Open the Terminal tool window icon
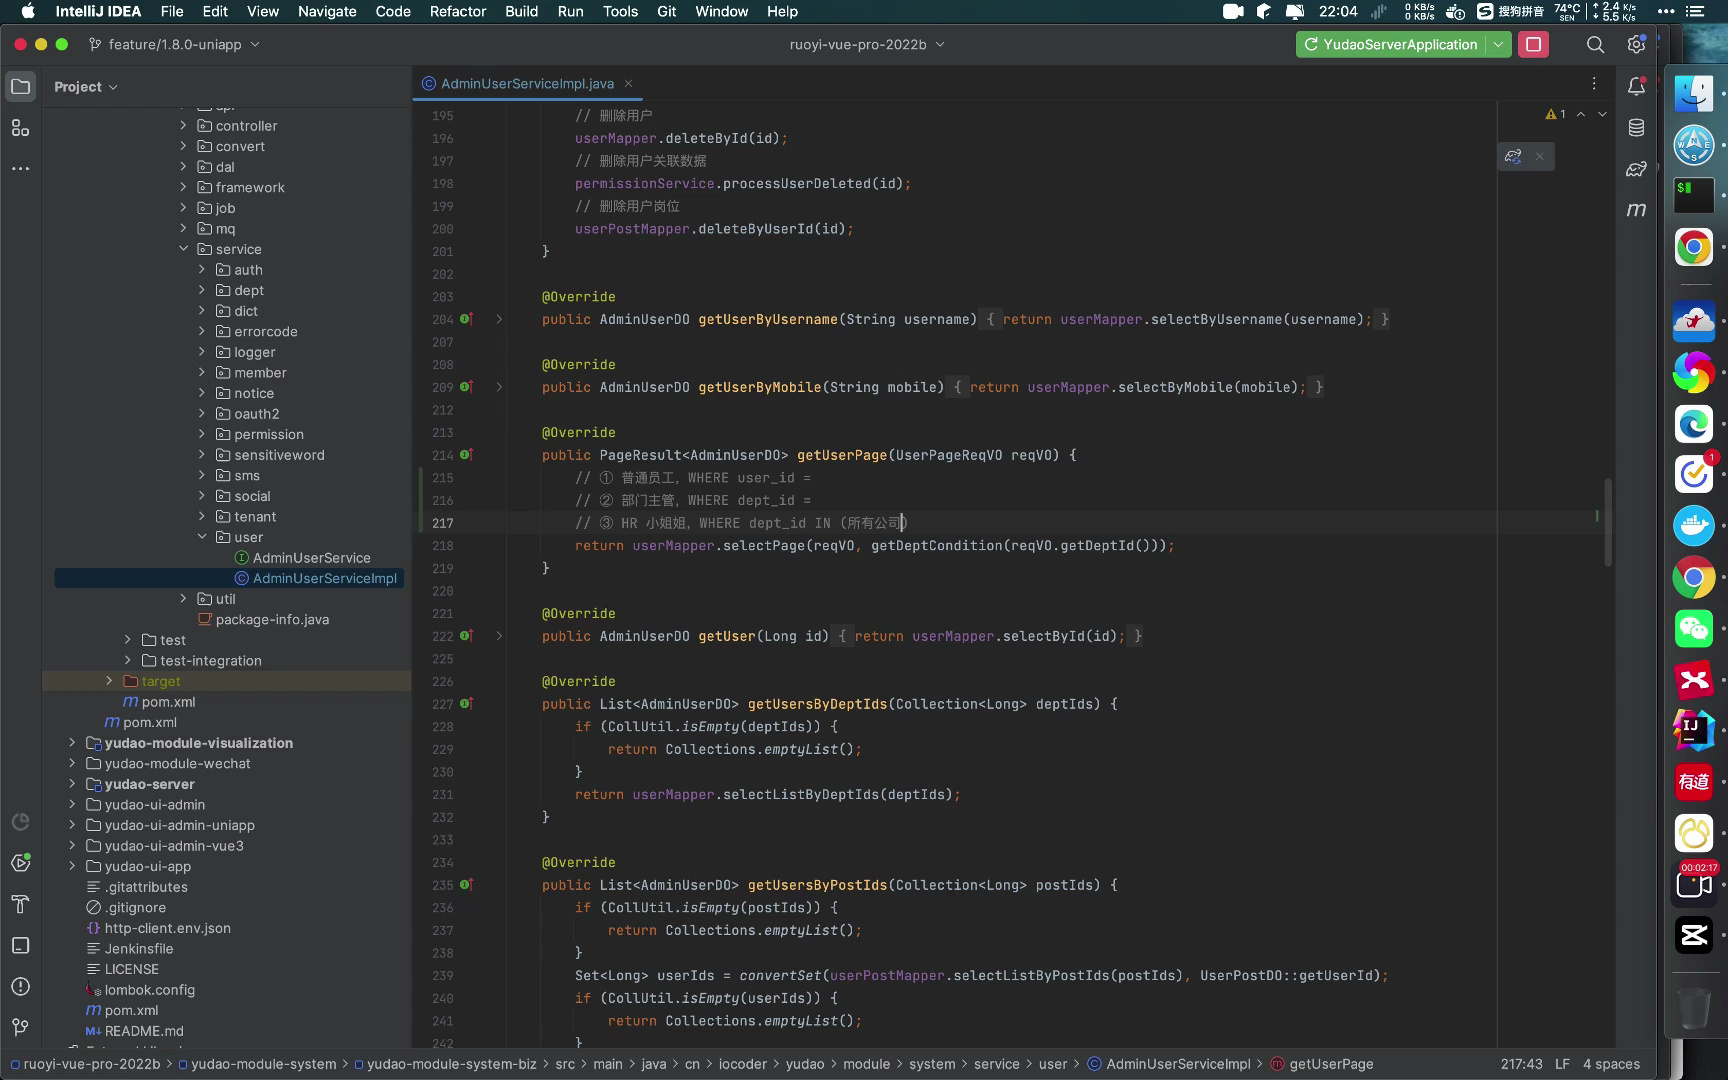The width and height of the screenshot is (1728, 1080). click(x=20, y=945)
